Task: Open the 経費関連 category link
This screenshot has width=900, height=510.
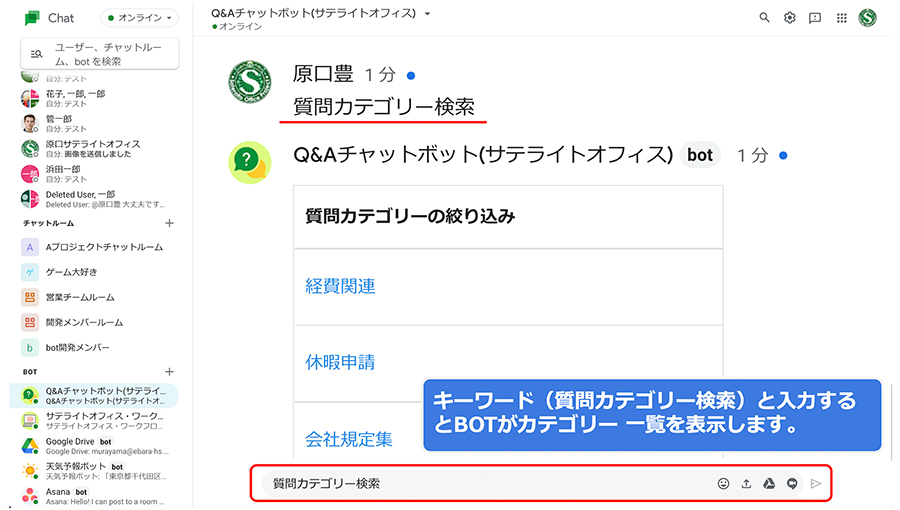Action: coord(340,286)
